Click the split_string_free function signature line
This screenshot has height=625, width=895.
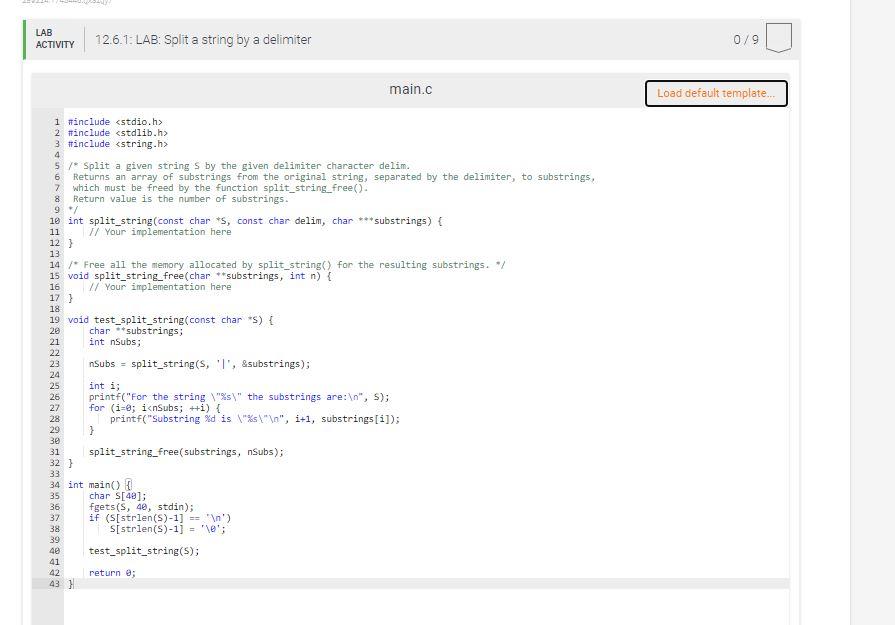(x=200, y=276)
